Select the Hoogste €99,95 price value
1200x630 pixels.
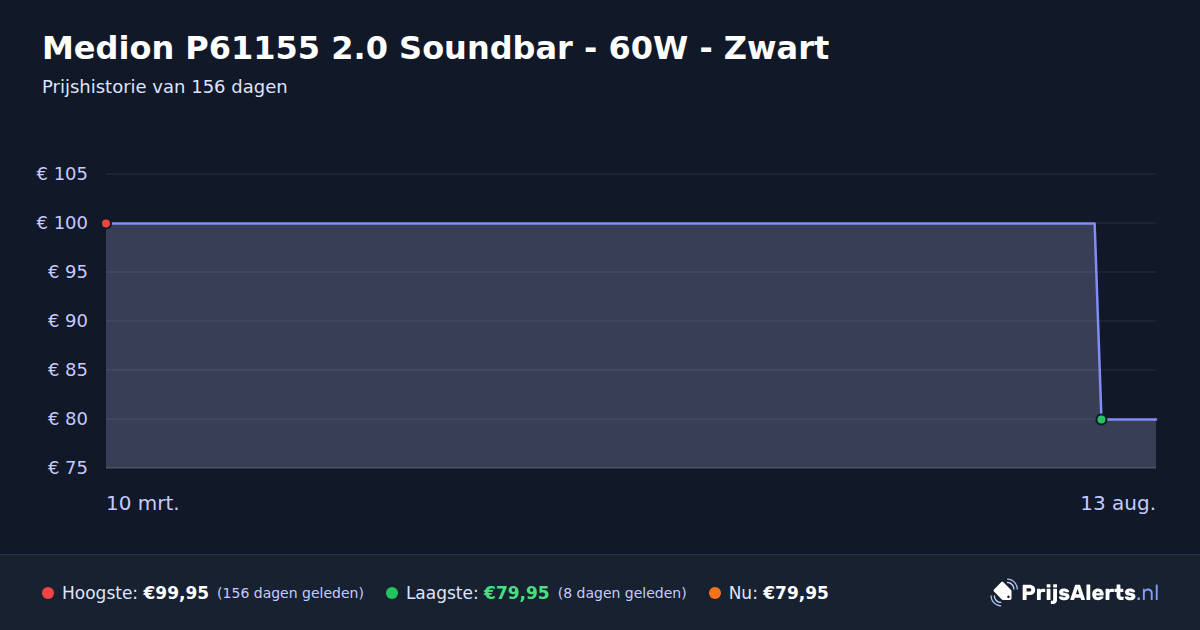coord(176,593)
